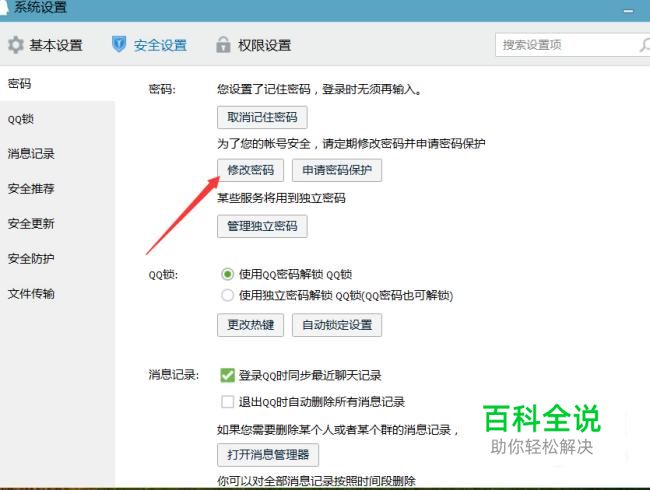Select QQ锁 in the sidebar
The width and height of the screenshot is (650, 490).
57,119
